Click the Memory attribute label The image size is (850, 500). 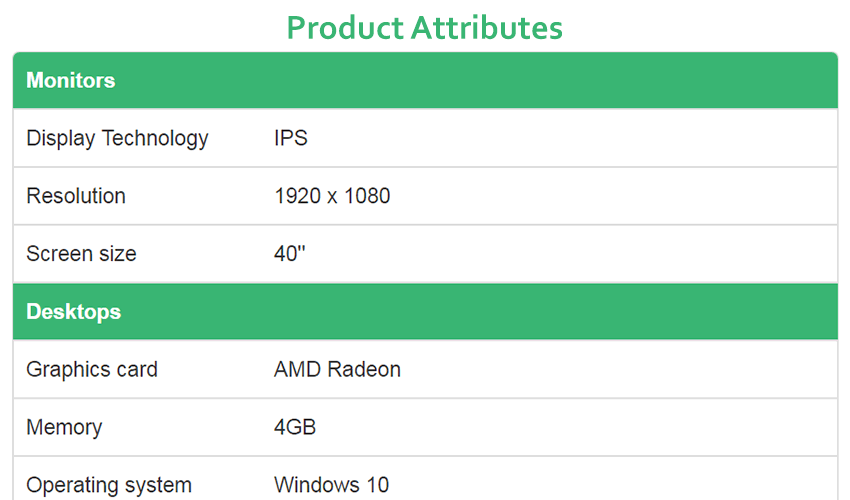[64, 427]
